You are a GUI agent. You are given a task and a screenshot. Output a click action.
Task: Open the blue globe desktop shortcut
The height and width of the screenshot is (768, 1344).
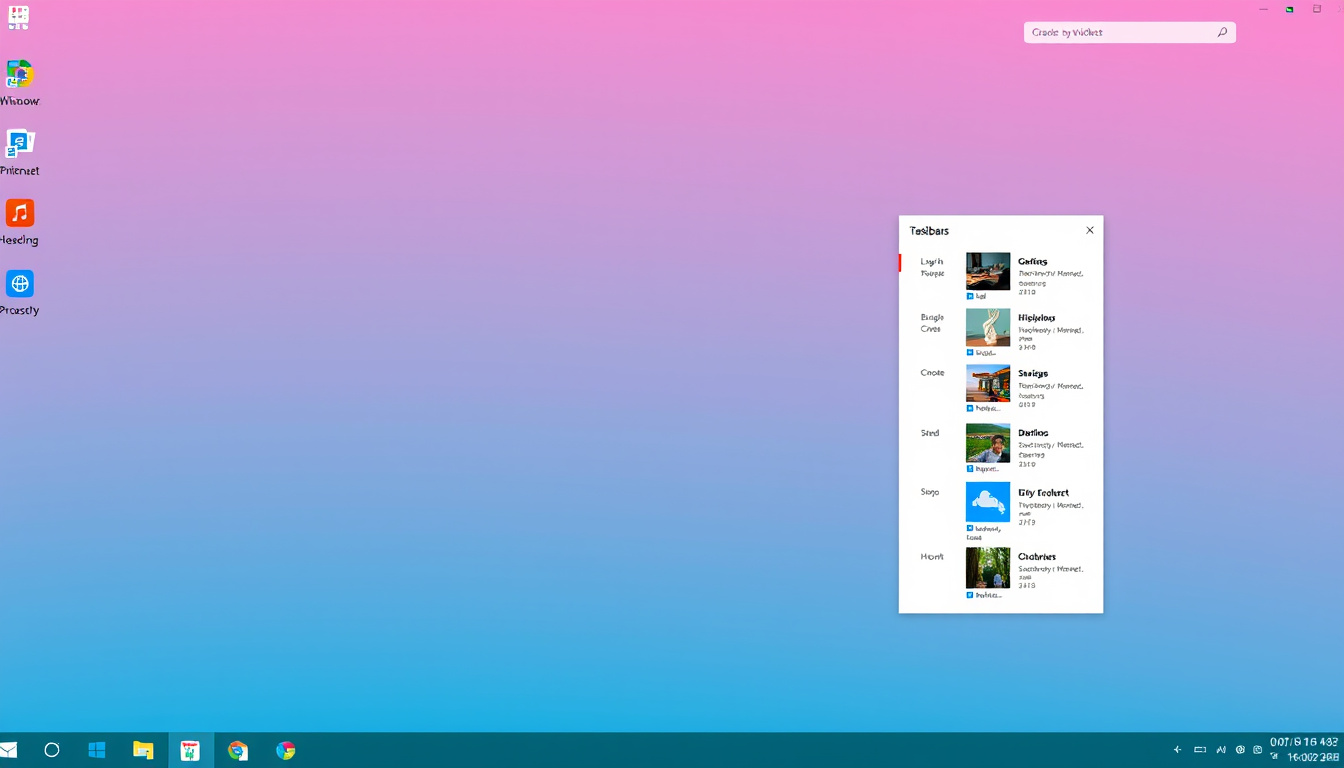(20, 284)
